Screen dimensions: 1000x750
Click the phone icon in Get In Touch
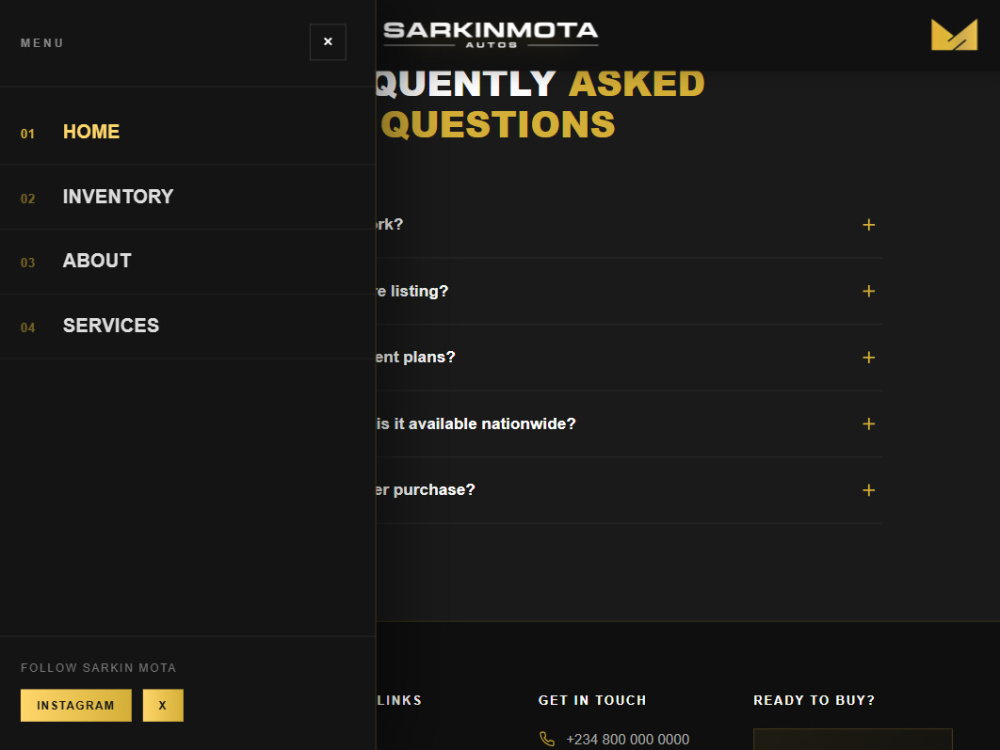tap(547, 739)
